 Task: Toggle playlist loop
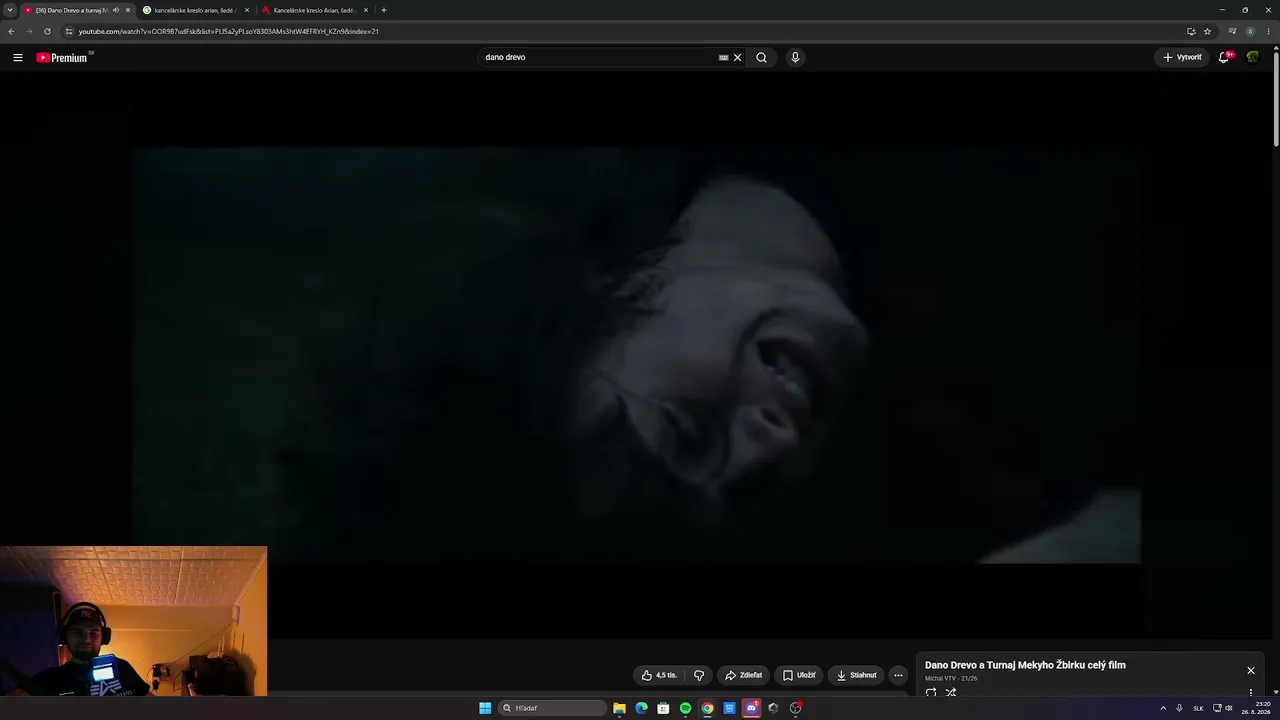(931, 692)
